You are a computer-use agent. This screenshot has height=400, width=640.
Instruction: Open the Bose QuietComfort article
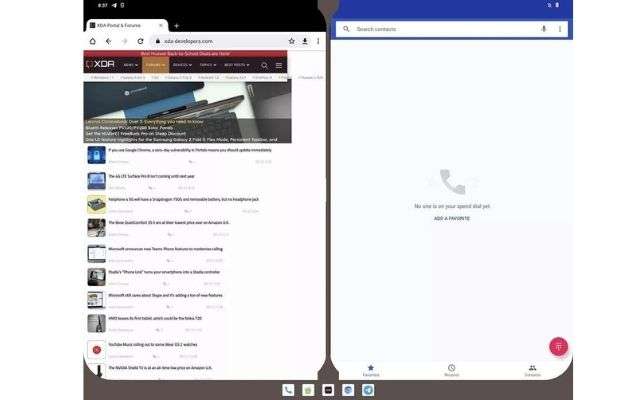click(169, 223)
